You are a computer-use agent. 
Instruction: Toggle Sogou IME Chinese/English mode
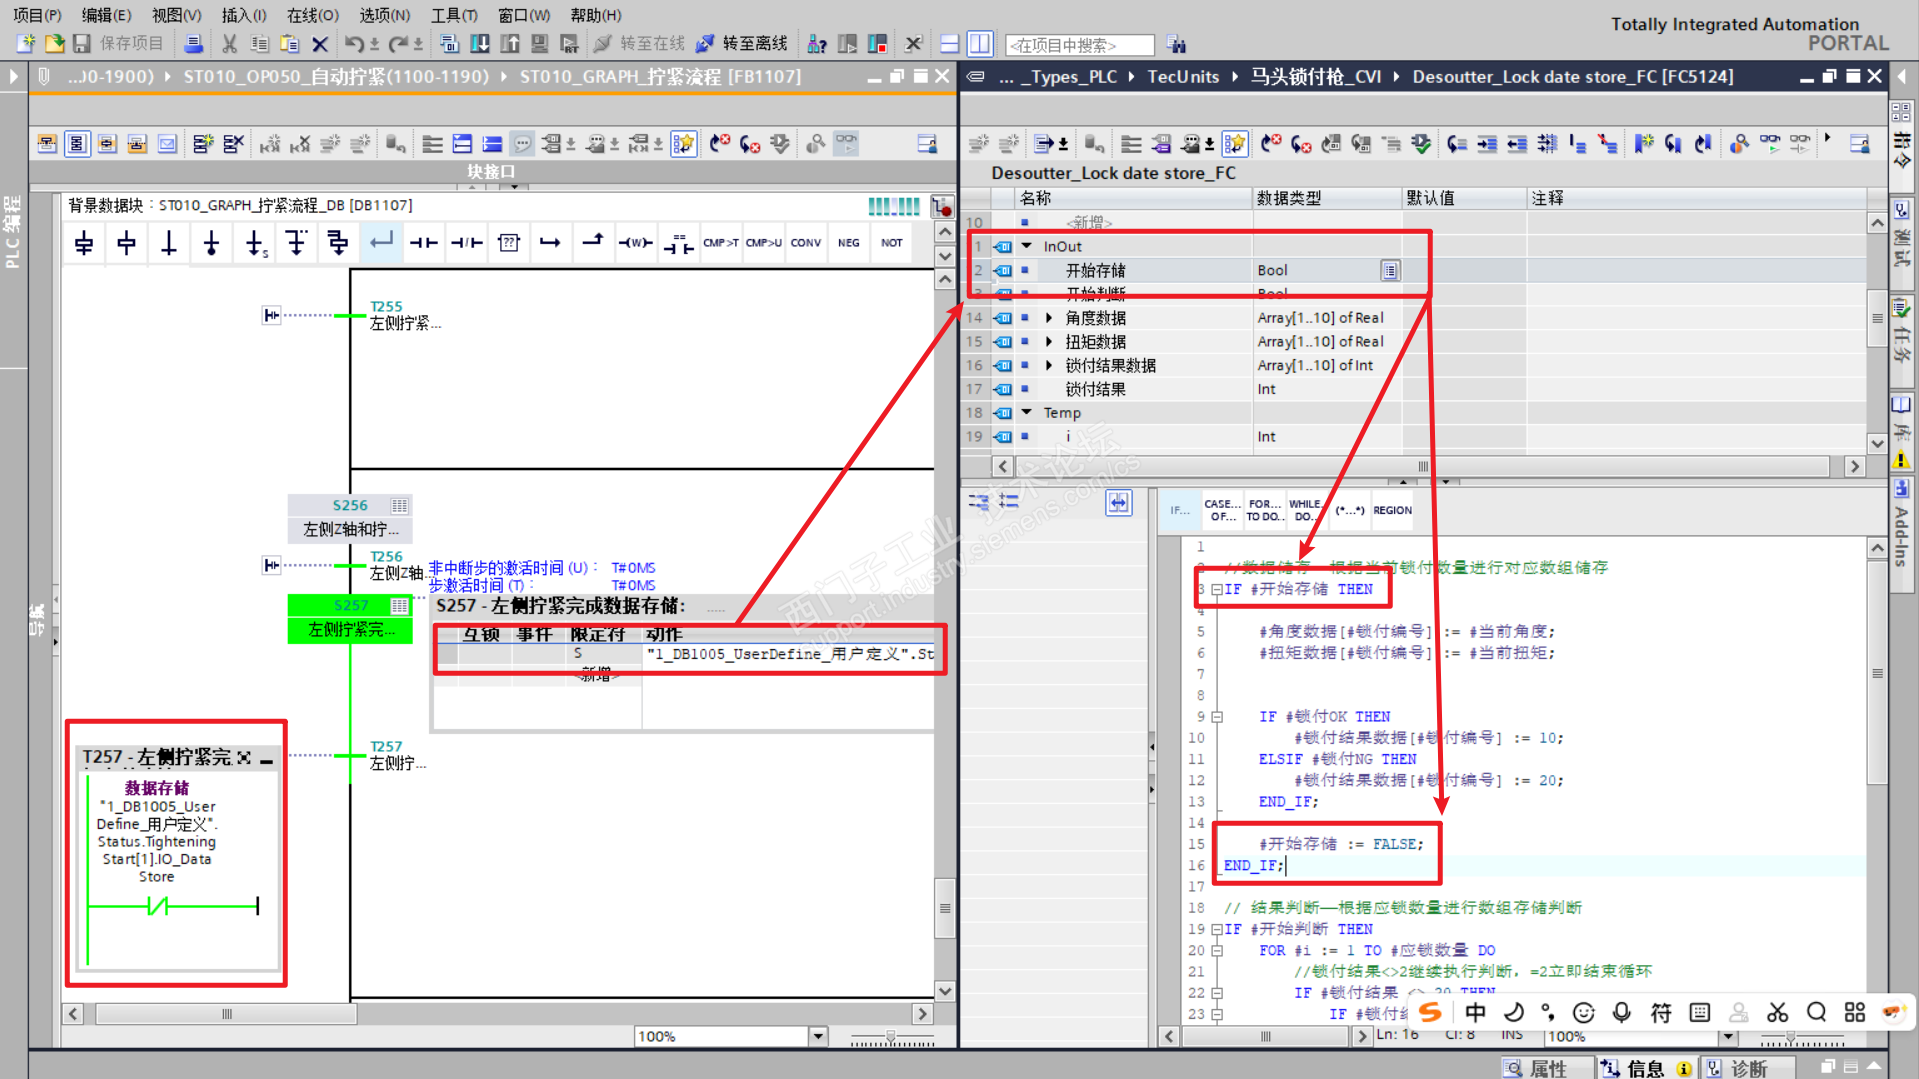(x=1475, y=1012)
